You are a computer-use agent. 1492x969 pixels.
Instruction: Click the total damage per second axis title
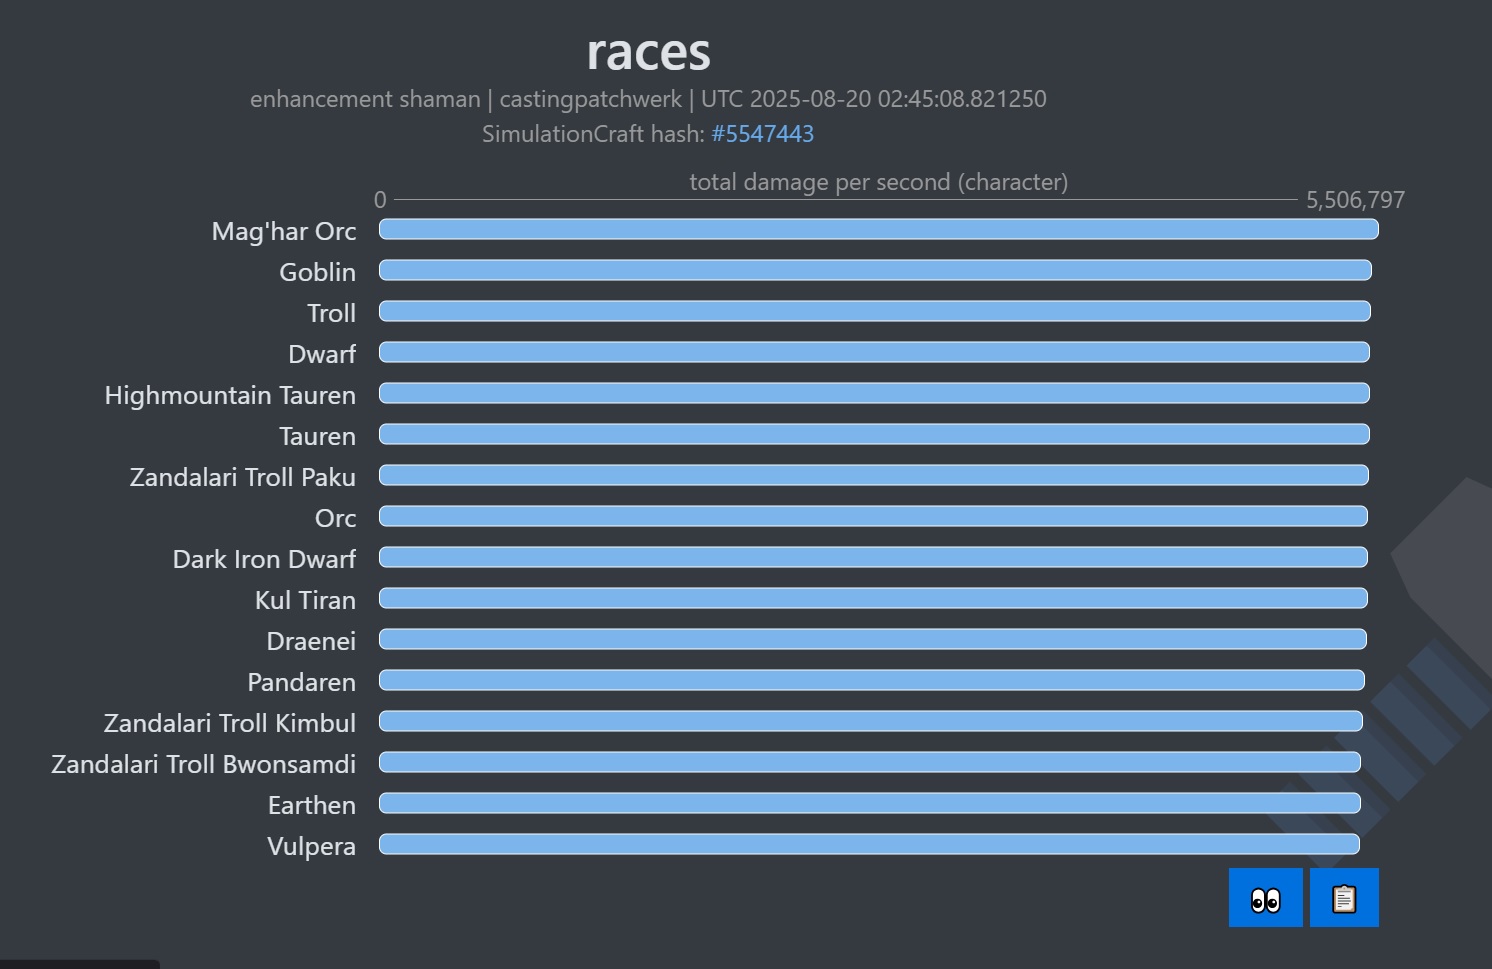pos(879,182)
